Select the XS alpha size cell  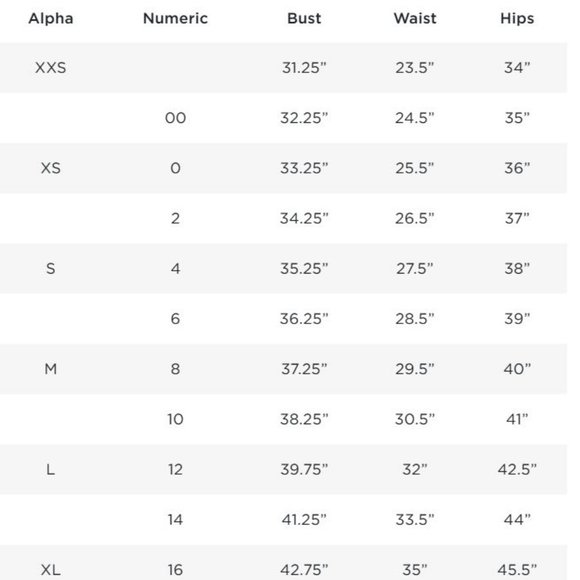[x=51, y=168]
